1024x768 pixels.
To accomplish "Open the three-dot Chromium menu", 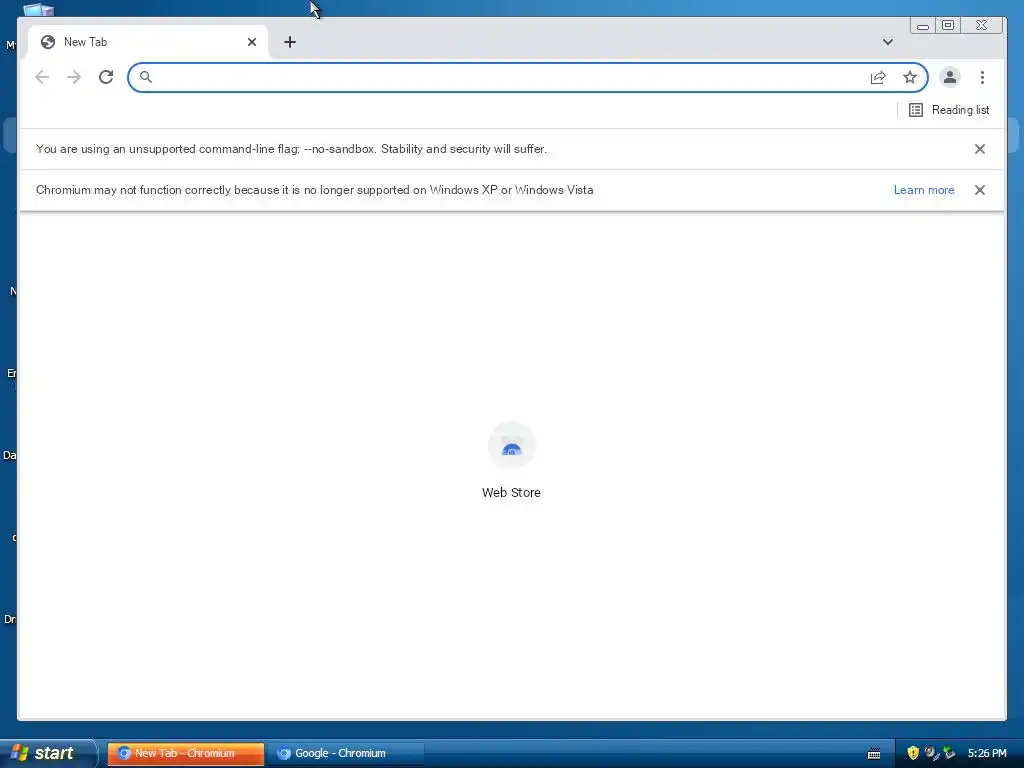I will tap(982, 77).
